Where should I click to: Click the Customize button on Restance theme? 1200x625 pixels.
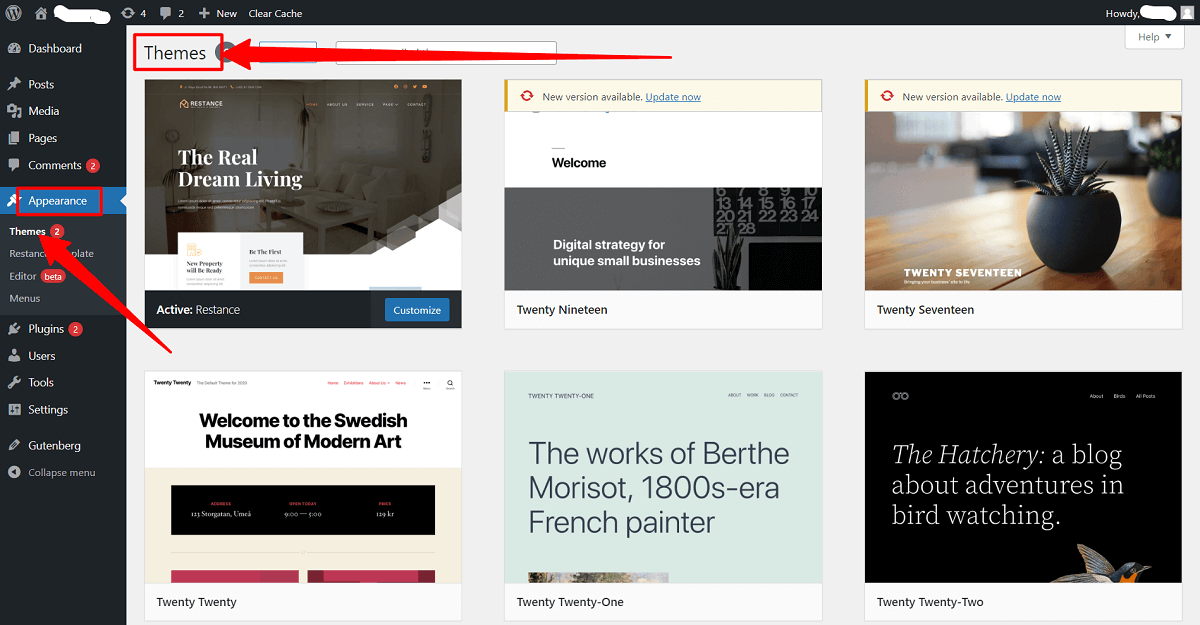click(x=417, y=309)
